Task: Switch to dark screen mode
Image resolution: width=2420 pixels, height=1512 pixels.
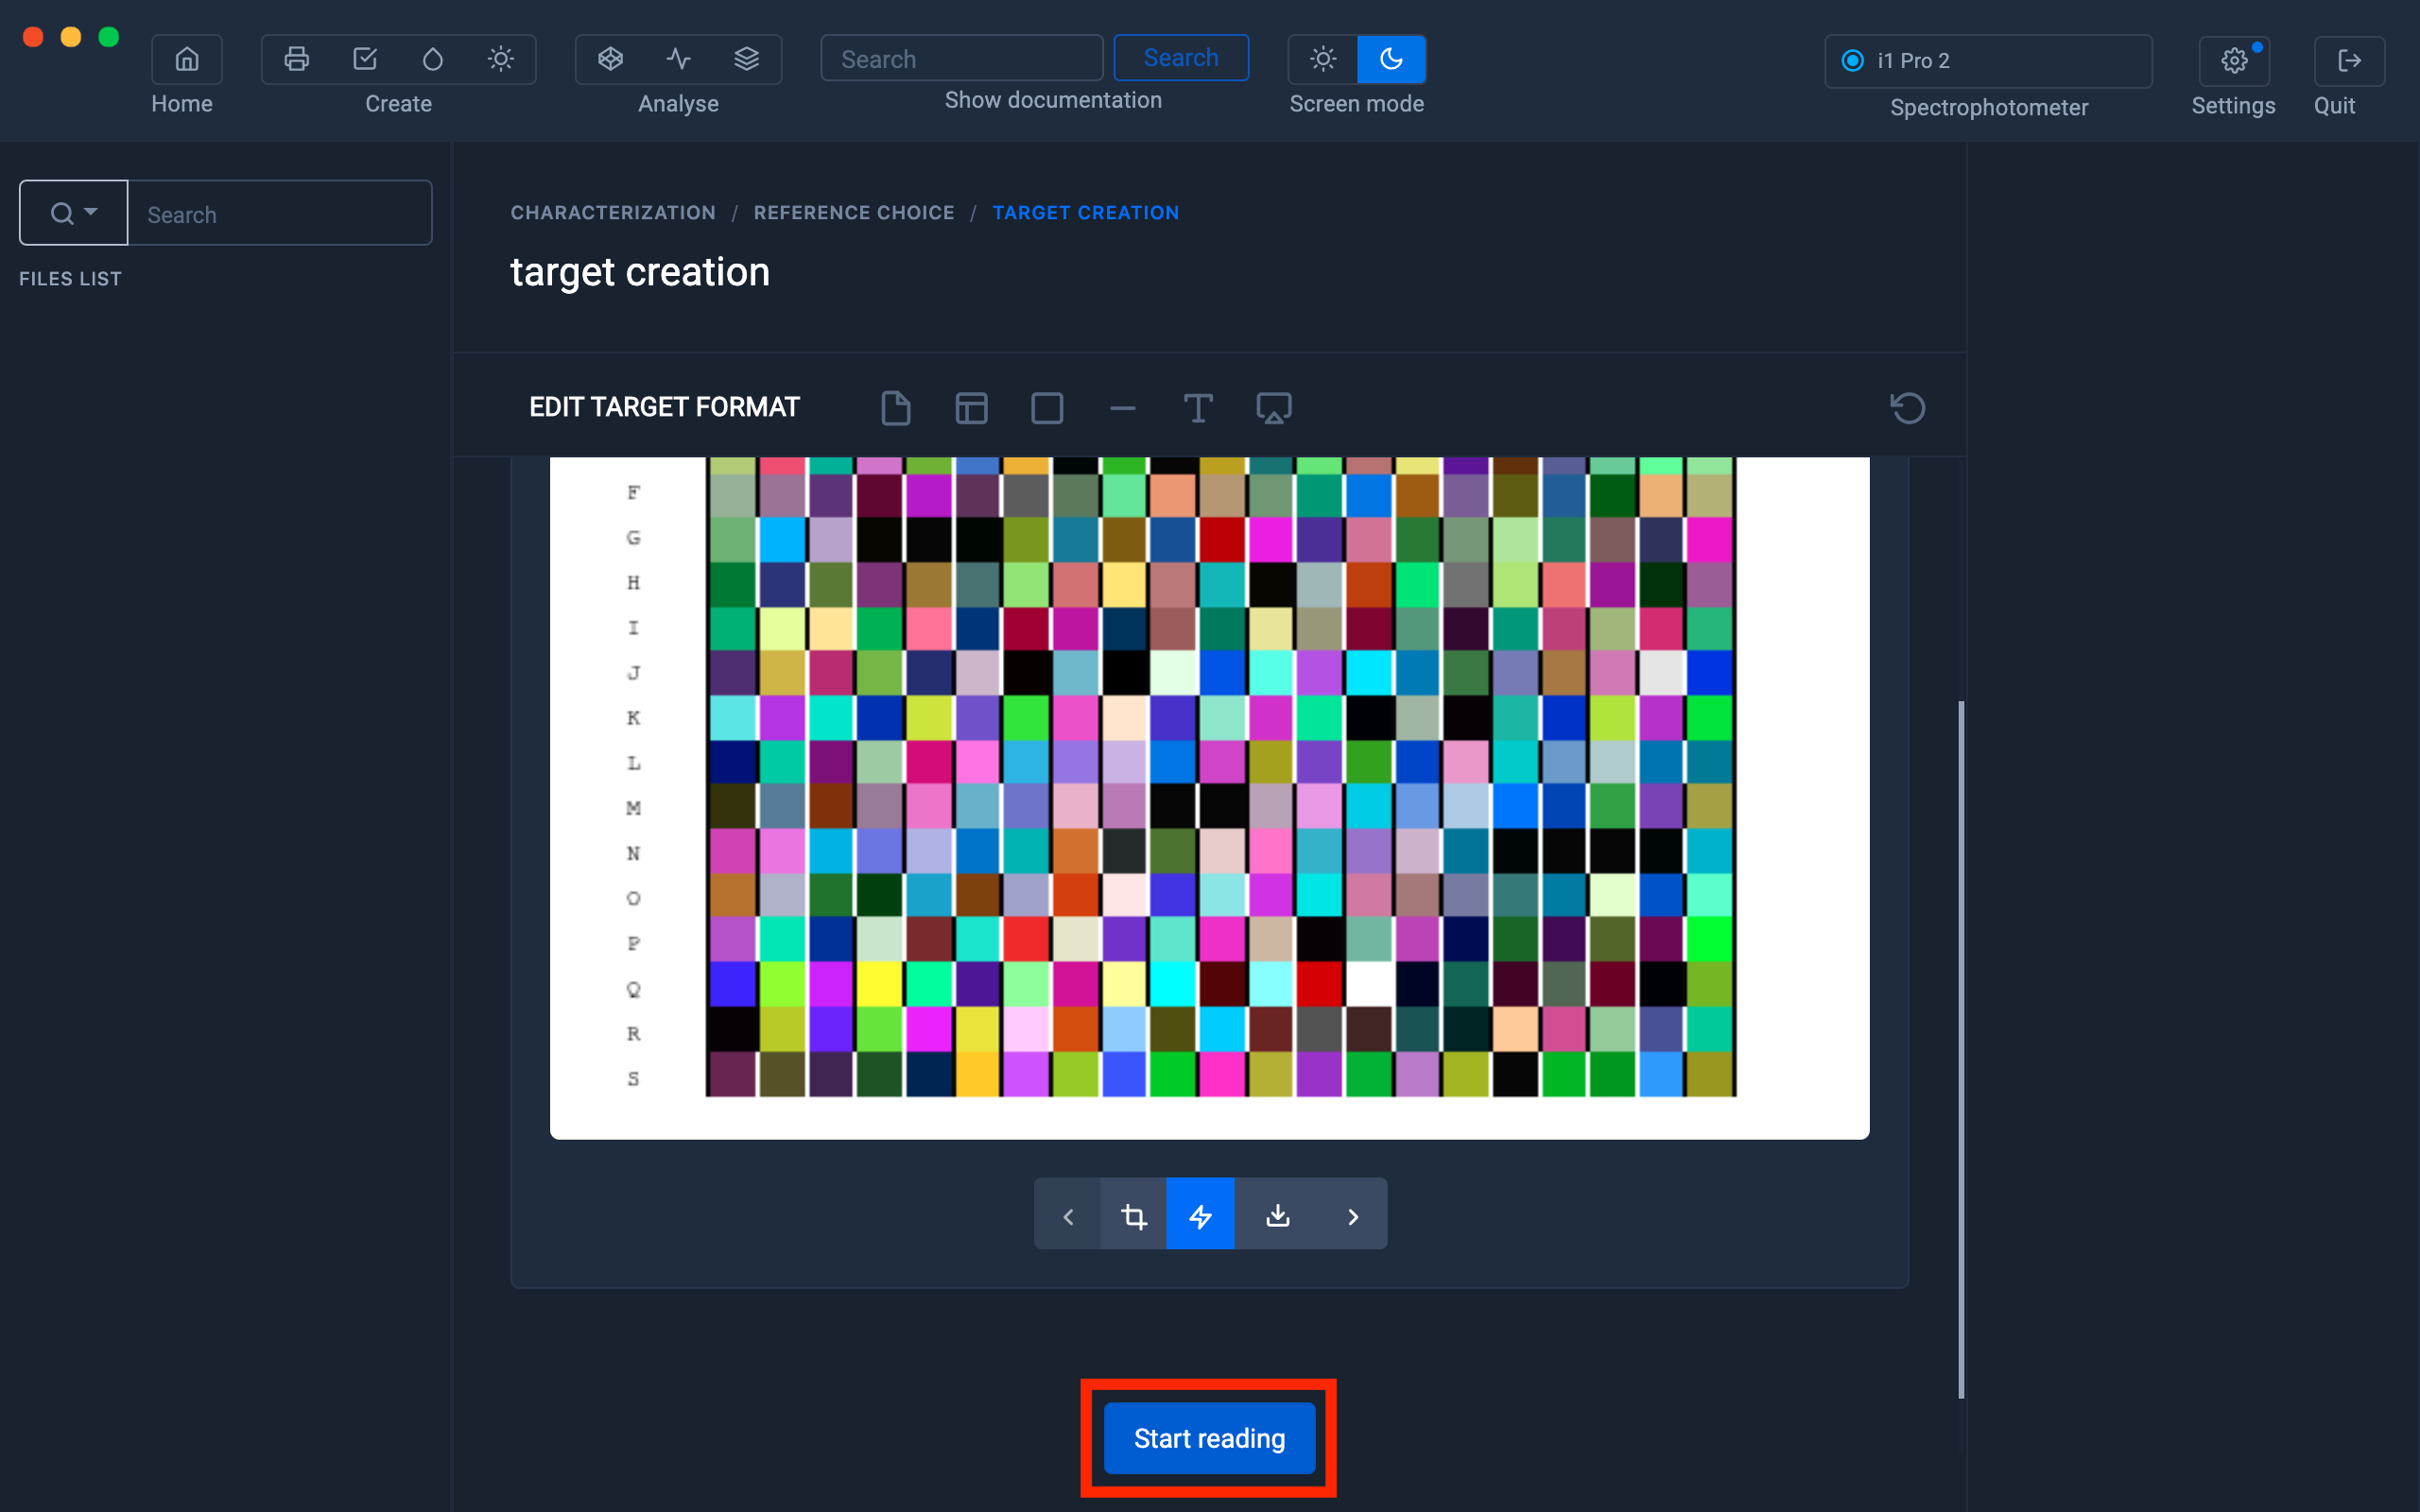Action: tap(1391, 59)
